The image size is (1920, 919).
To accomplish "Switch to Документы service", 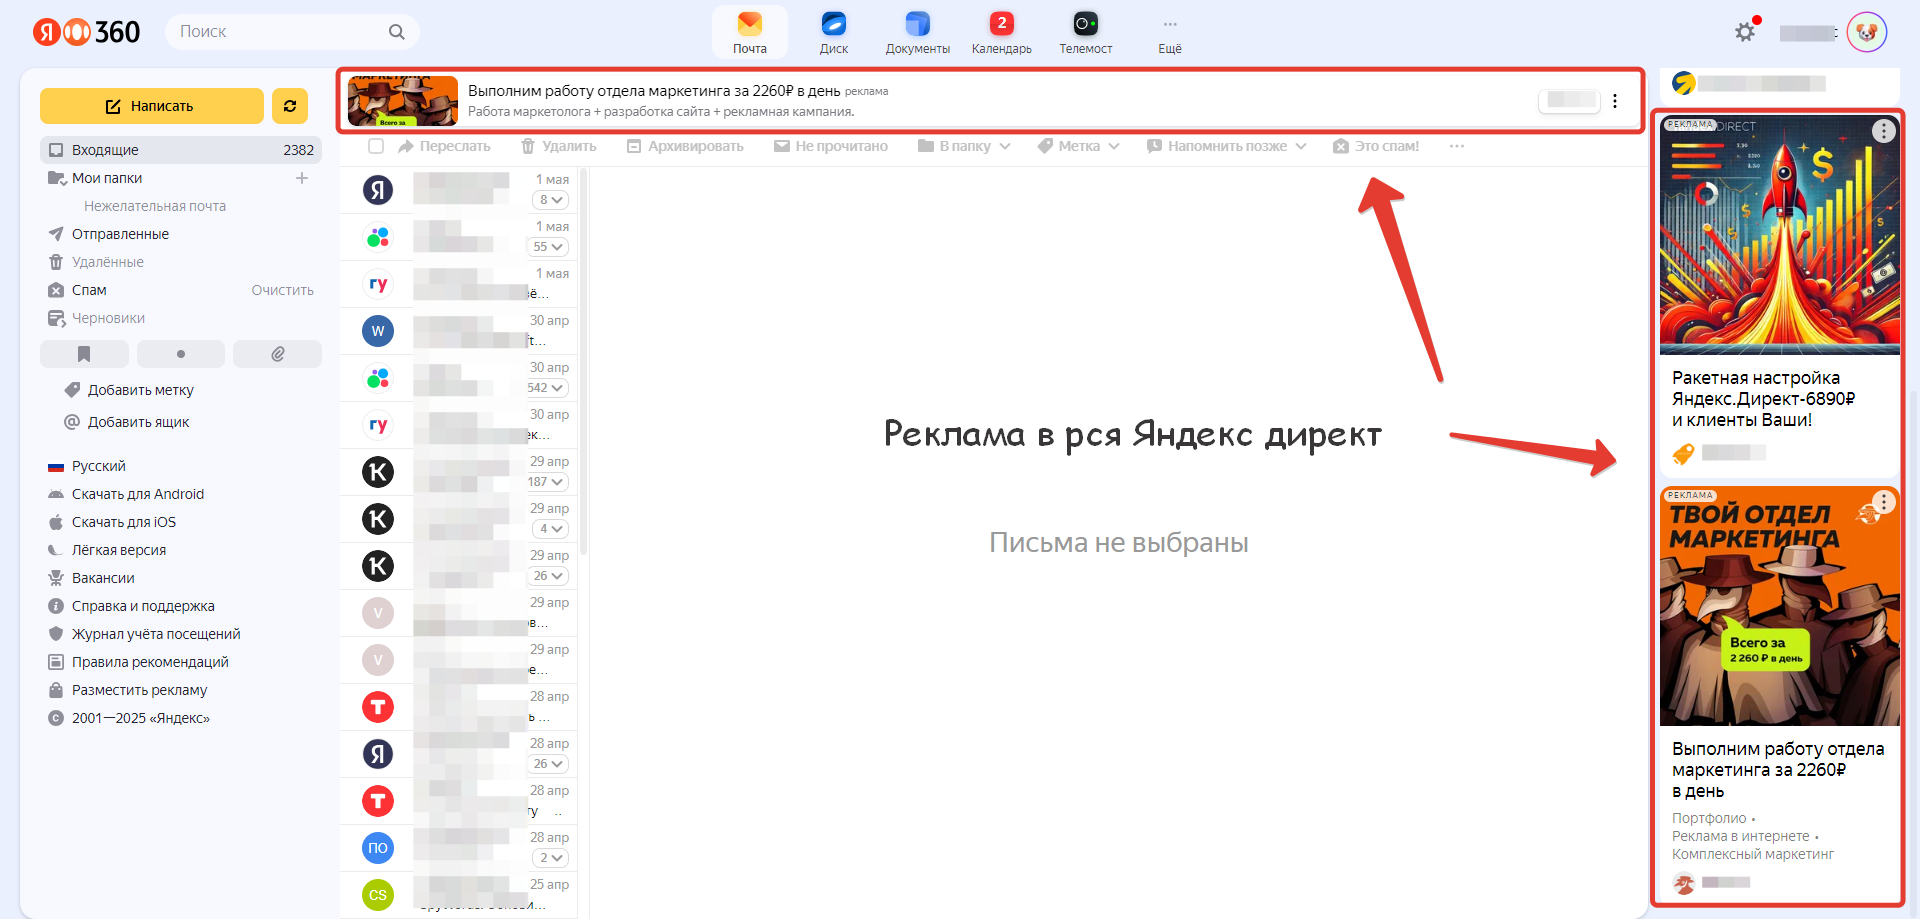I will coord(918,32).
